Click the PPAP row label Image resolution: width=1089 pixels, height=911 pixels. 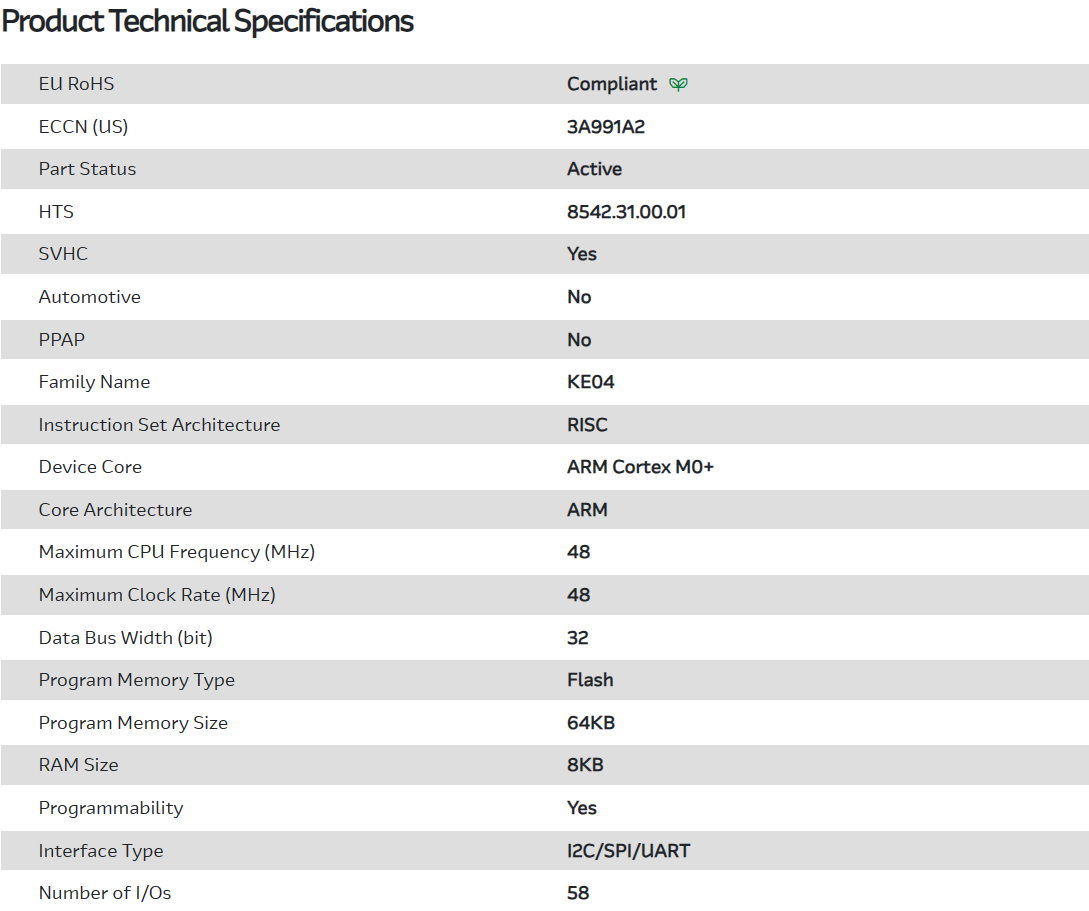[x=62, y=340]
